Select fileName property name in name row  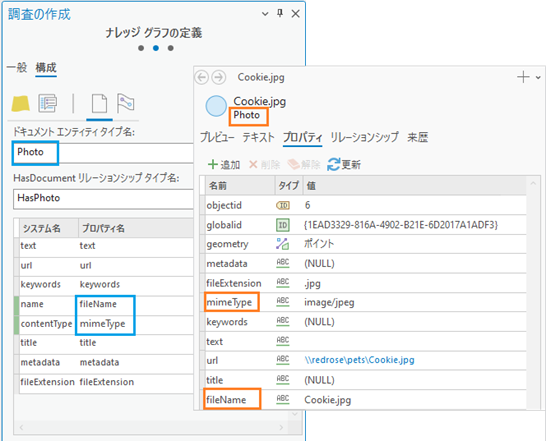pos(98,304)
